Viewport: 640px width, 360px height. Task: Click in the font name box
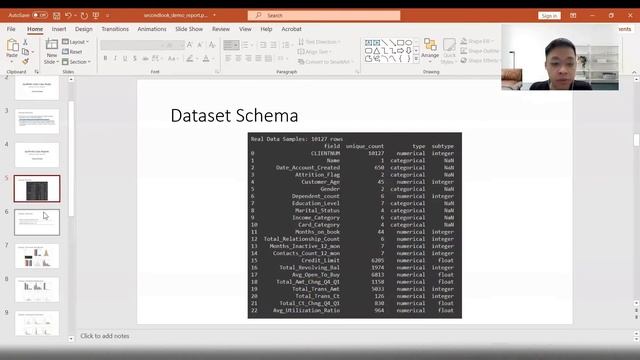(131, 45)
